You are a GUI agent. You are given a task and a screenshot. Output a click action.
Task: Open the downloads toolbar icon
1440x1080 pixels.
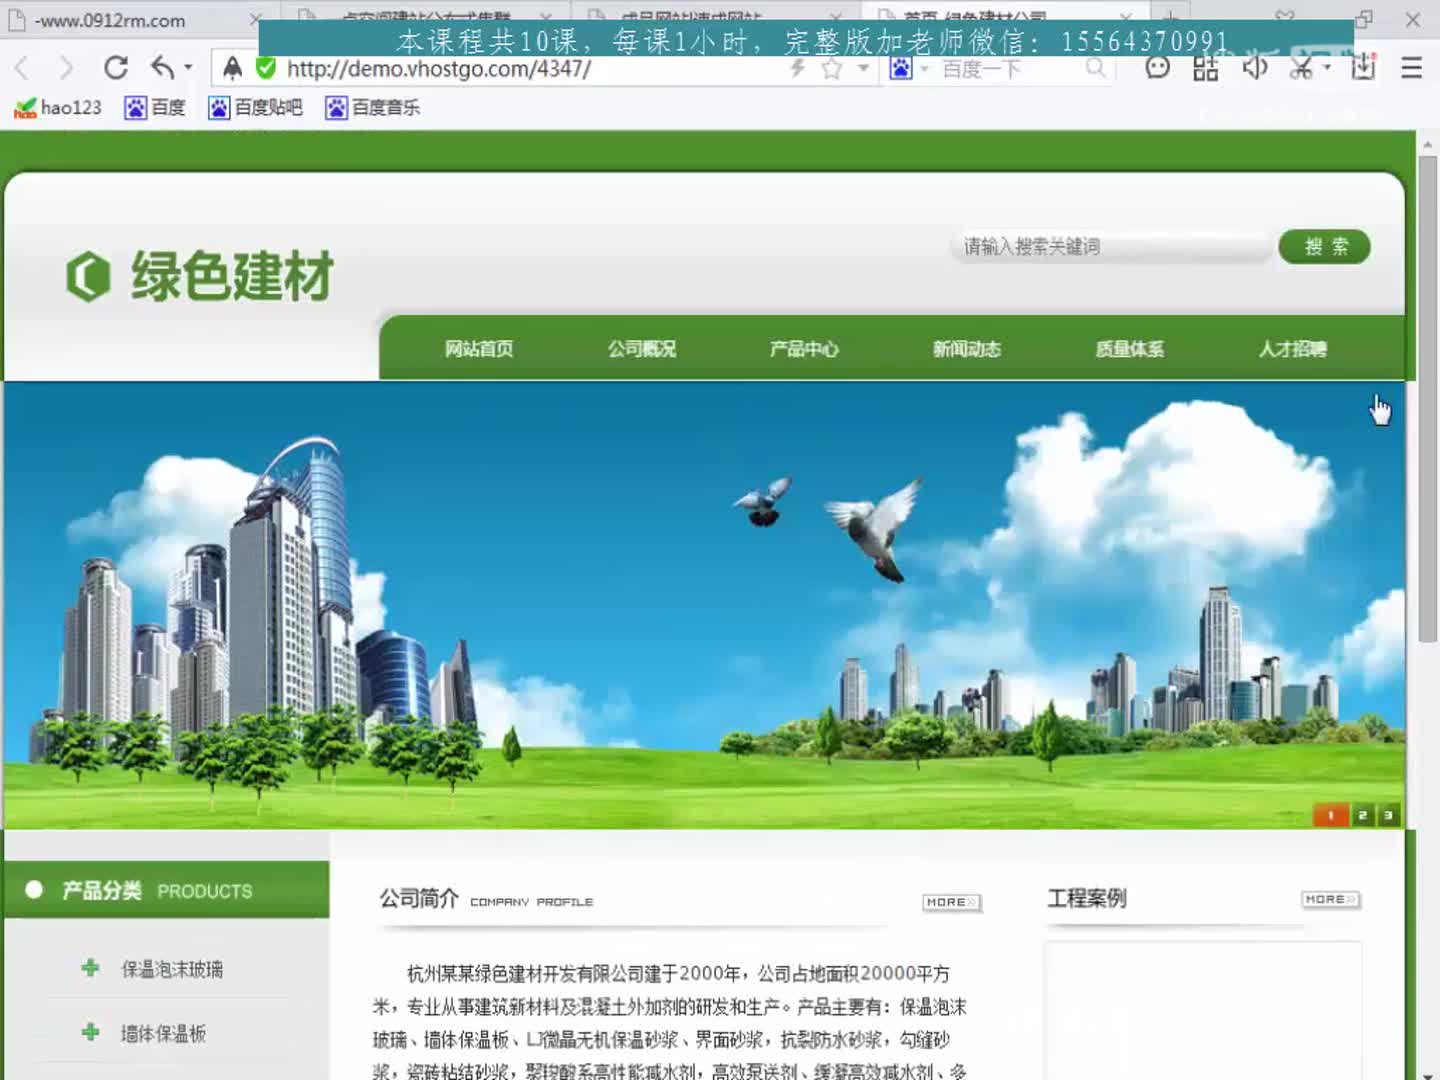[1363, 68]
